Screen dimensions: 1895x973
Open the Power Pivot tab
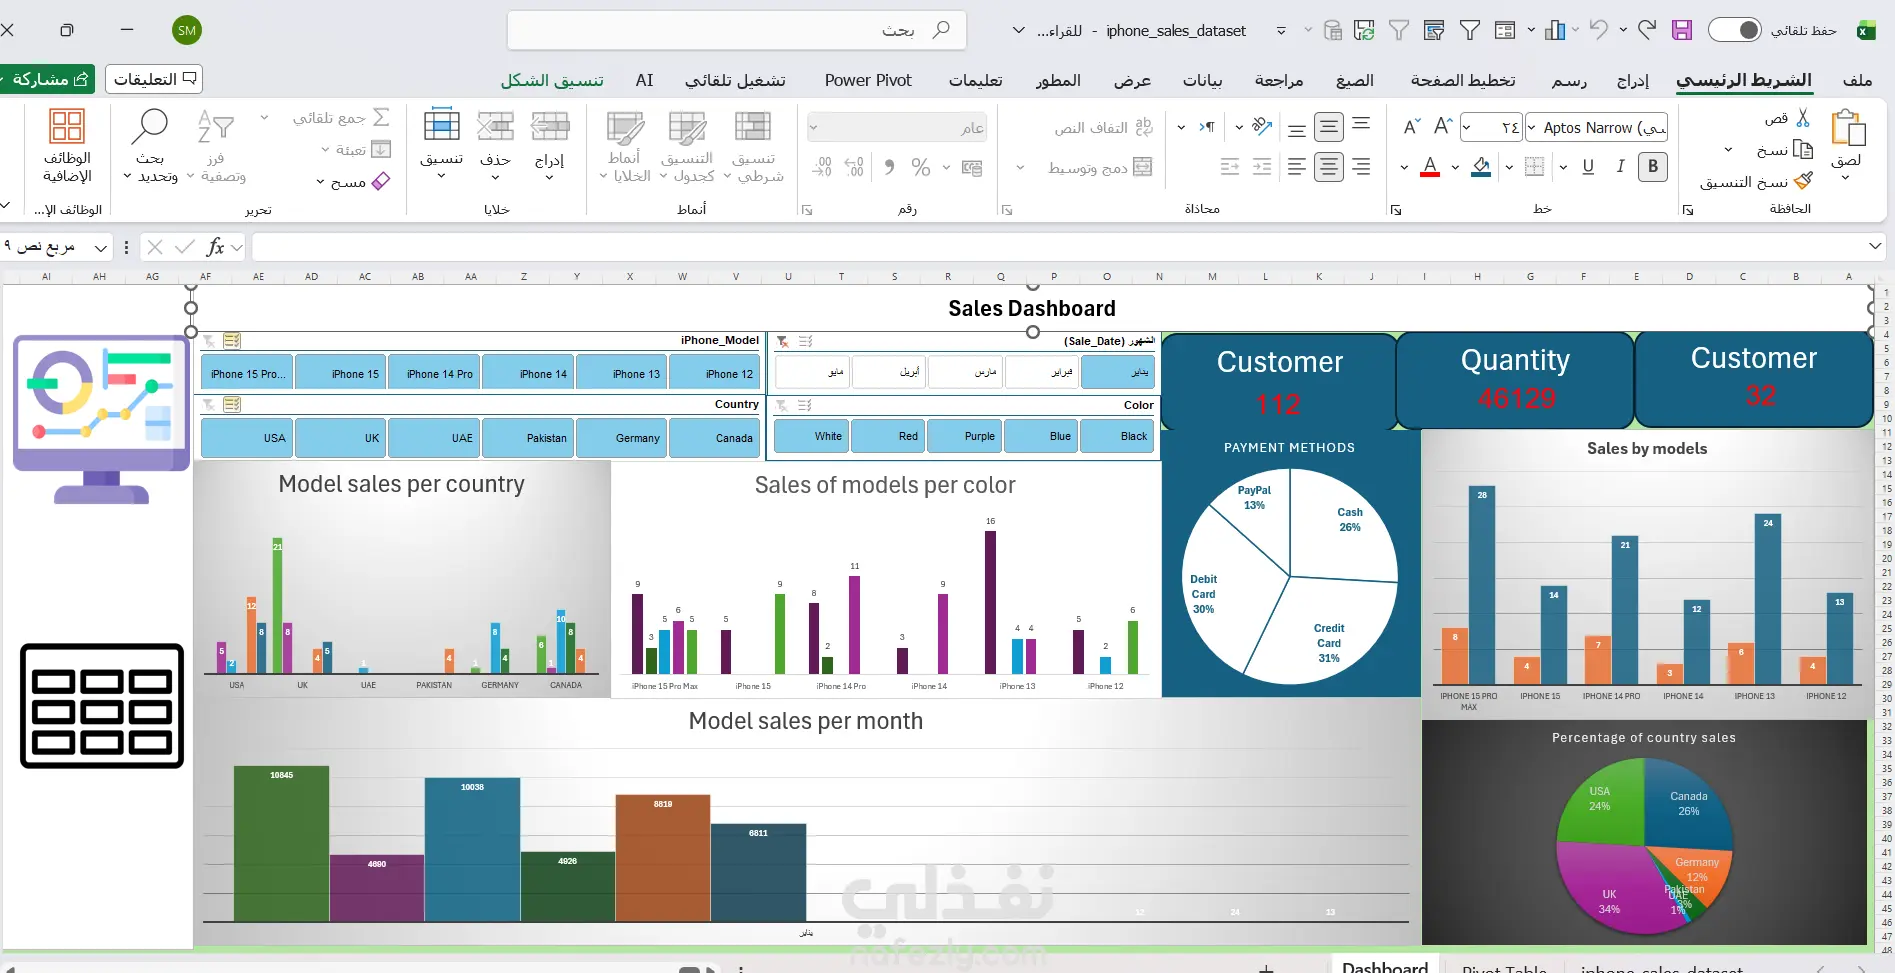[868, 80]
